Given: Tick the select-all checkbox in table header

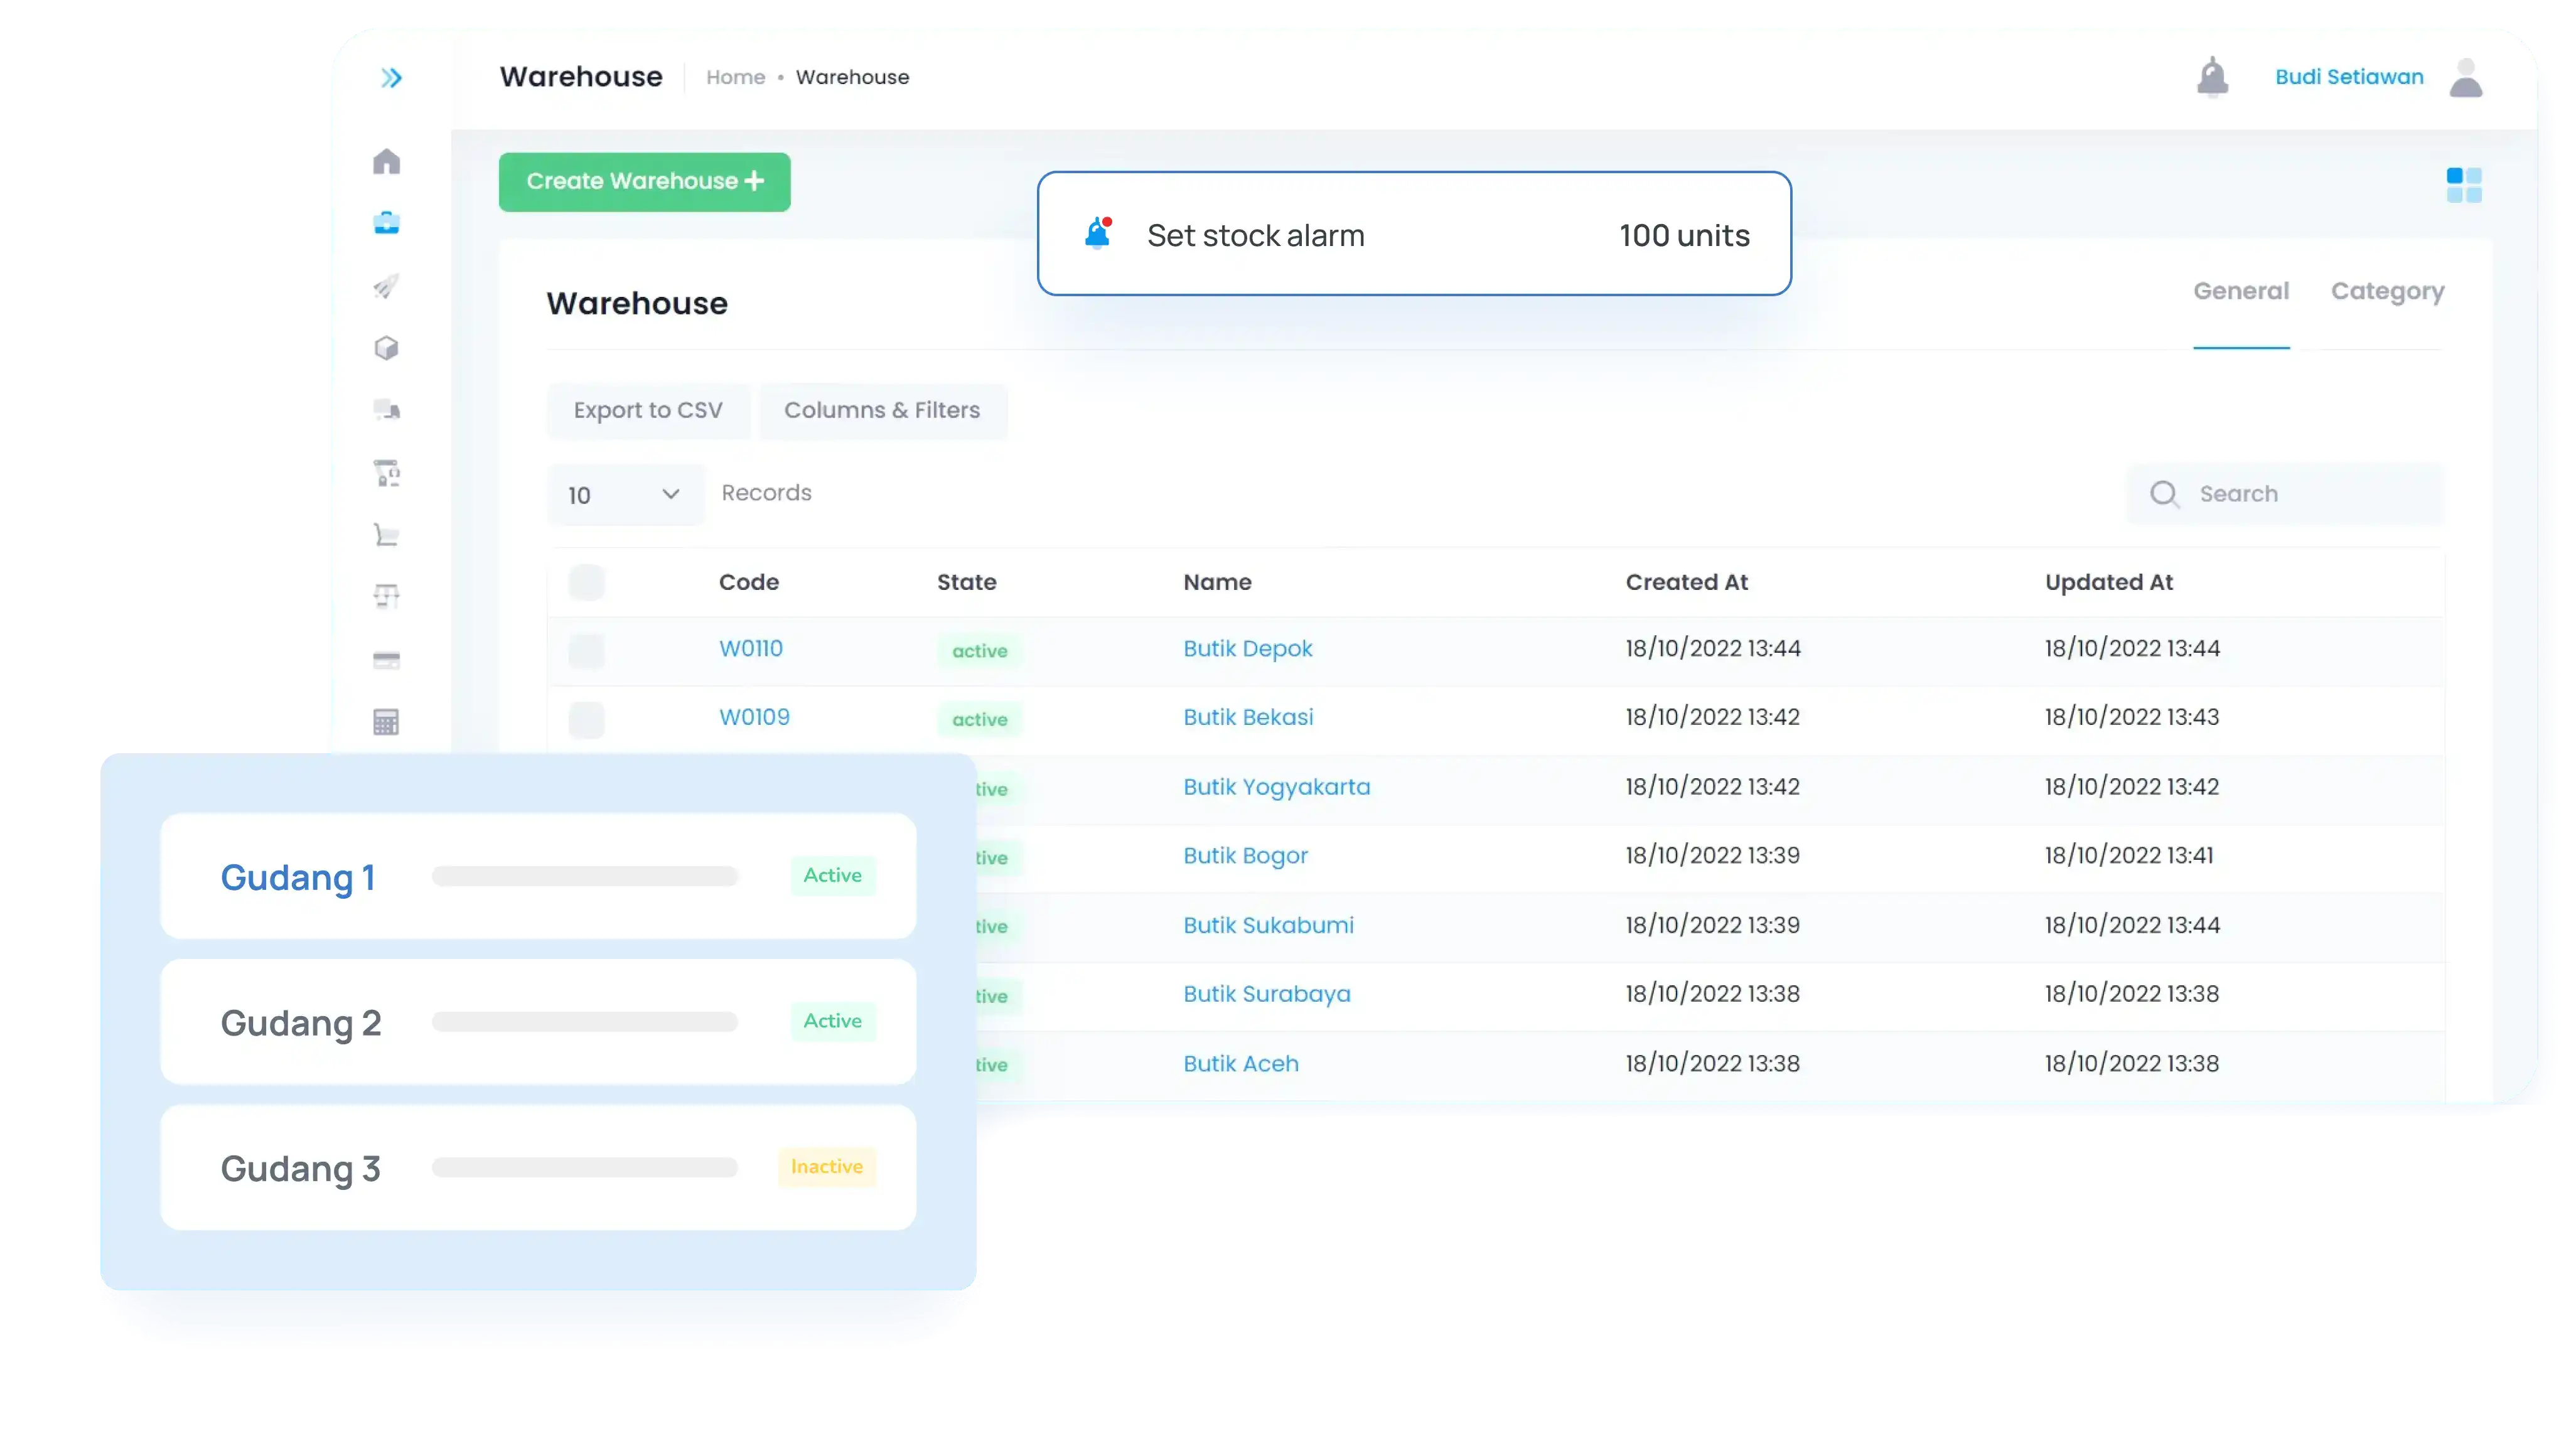Looking at the screenshot, I should point(587,582).
